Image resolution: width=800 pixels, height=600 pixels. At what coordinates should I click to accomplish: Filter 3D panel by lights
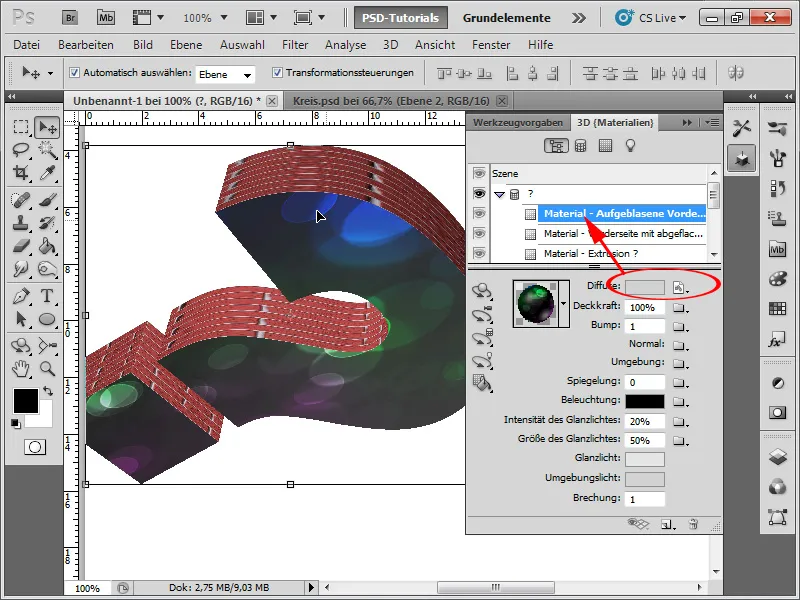[x=631, y=146]
